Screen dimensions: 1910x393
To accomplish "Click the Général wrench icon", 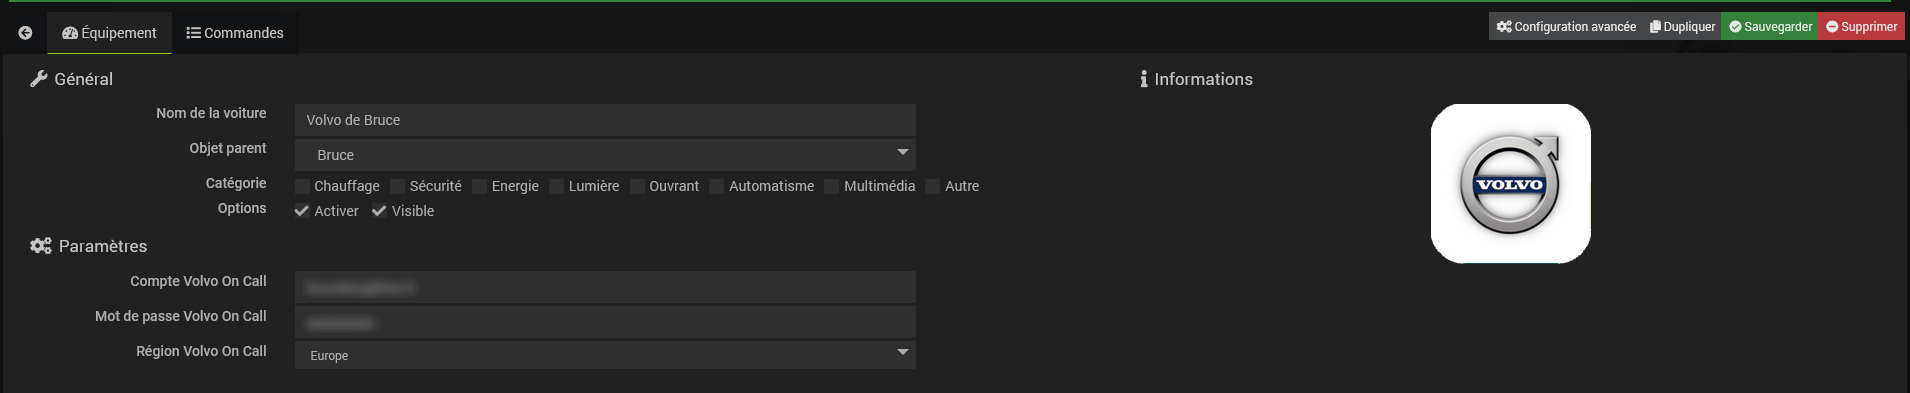I will (39, 79).
